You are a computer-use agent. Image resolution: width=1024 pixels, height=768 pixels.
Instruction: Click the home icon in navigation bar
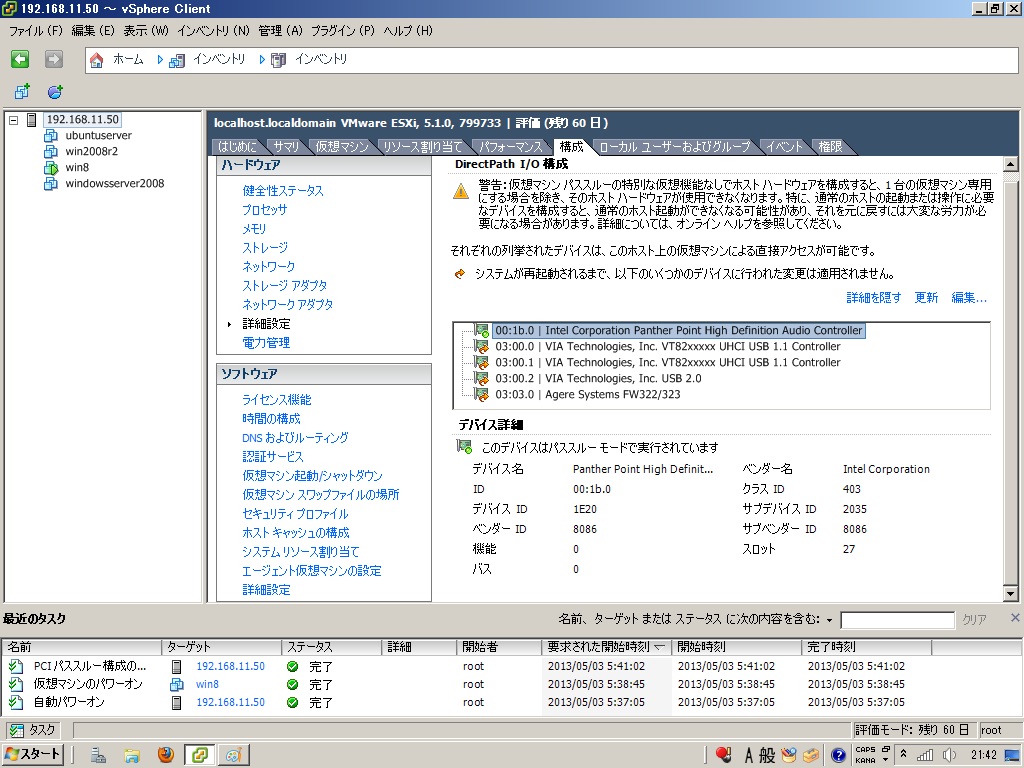[x=97, y=60]
